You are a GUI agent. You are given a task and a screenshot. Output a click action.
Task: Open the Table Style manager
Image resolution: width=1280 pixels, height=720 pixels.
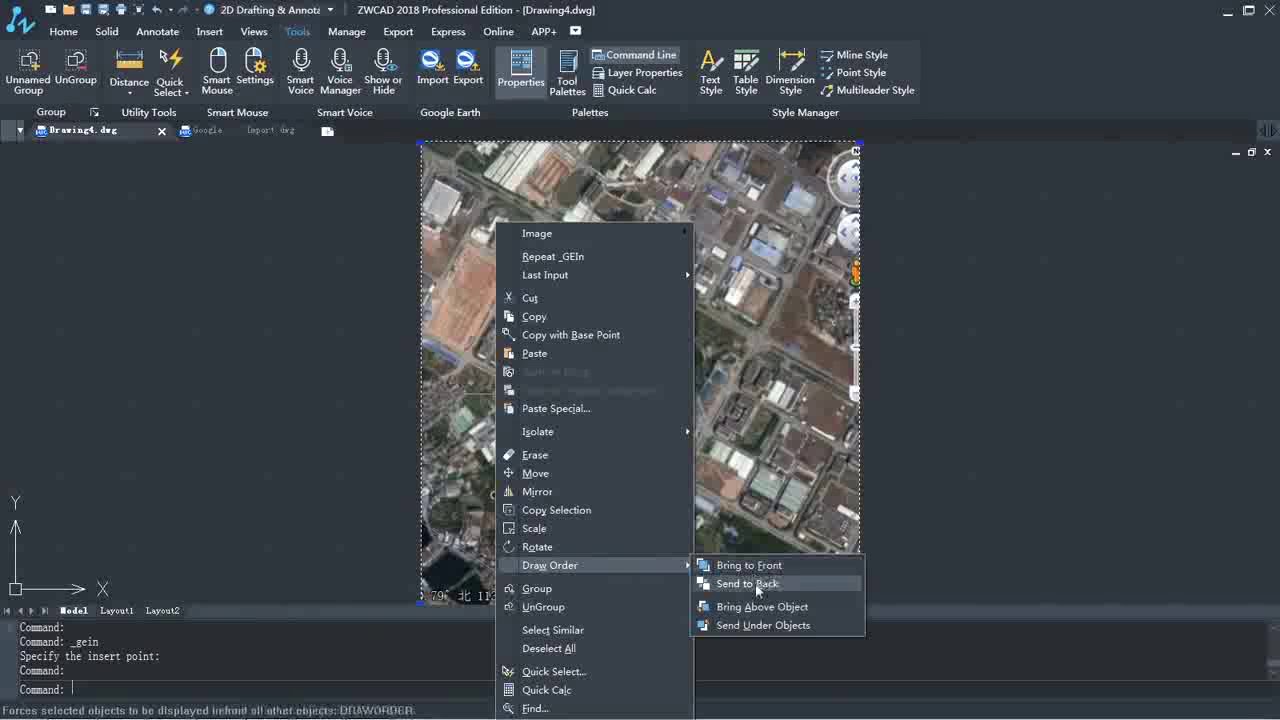click(746, 72)
